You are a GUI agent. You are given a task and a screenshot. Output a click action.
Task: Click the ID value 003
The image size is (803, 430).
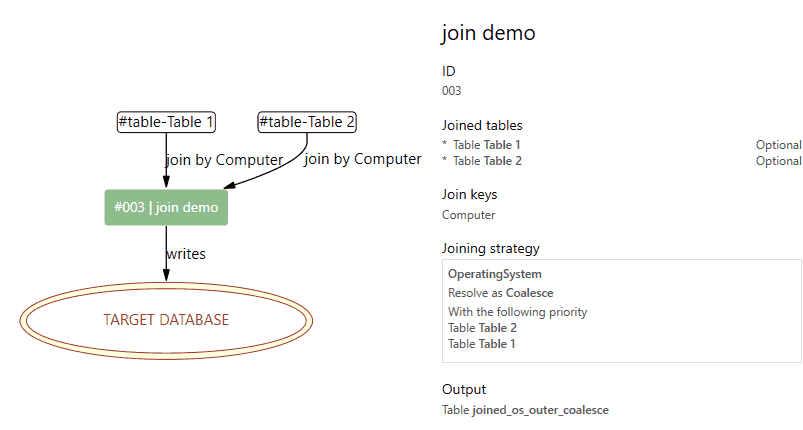pyautogui.click(x=452, y=91)
